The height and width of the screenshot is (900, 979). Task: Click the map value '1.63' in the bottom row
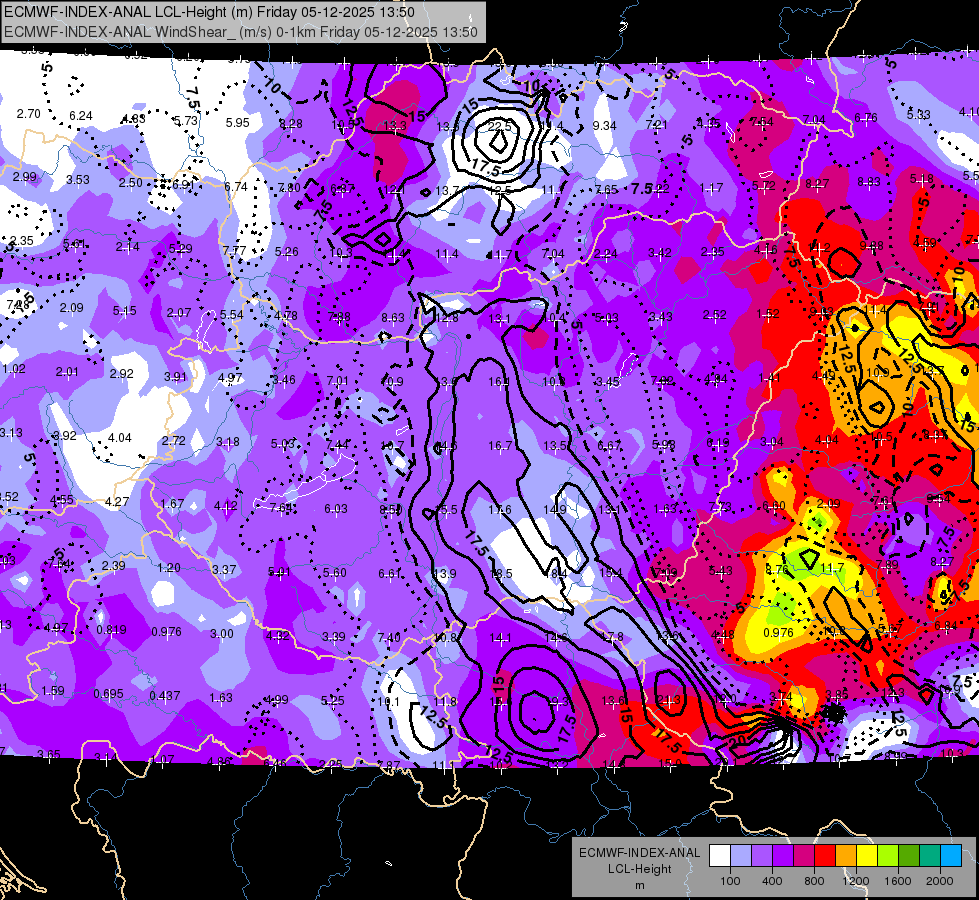pyautogui.click(x=220, y=698)
